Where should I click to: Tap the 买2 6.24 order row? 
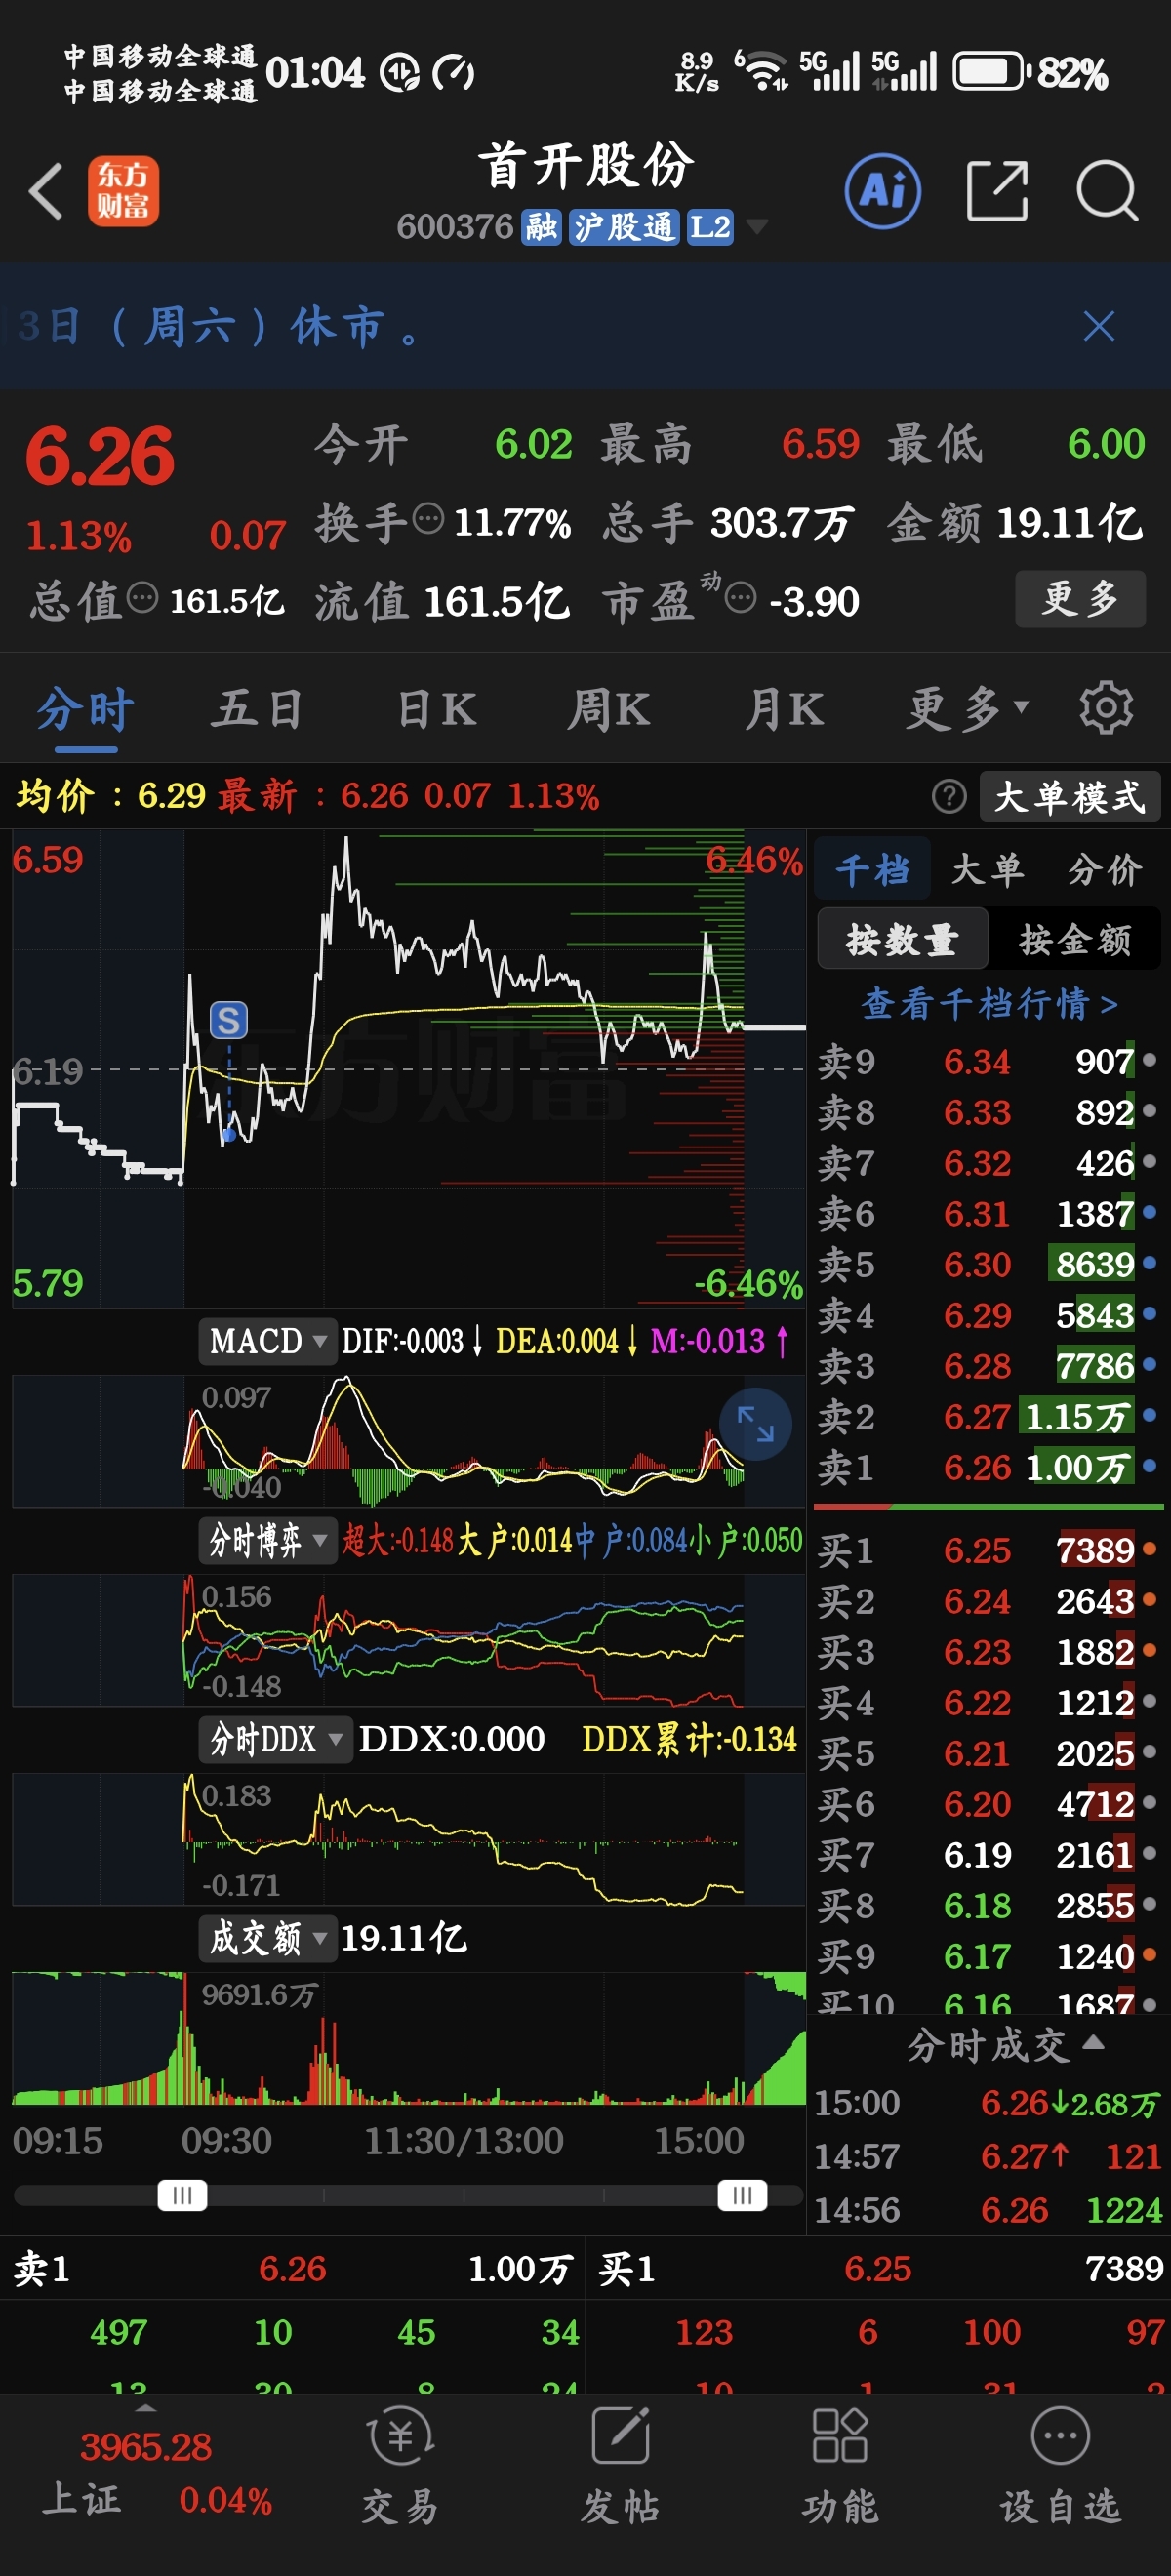pyautogui.click(x=988, y=1601)
